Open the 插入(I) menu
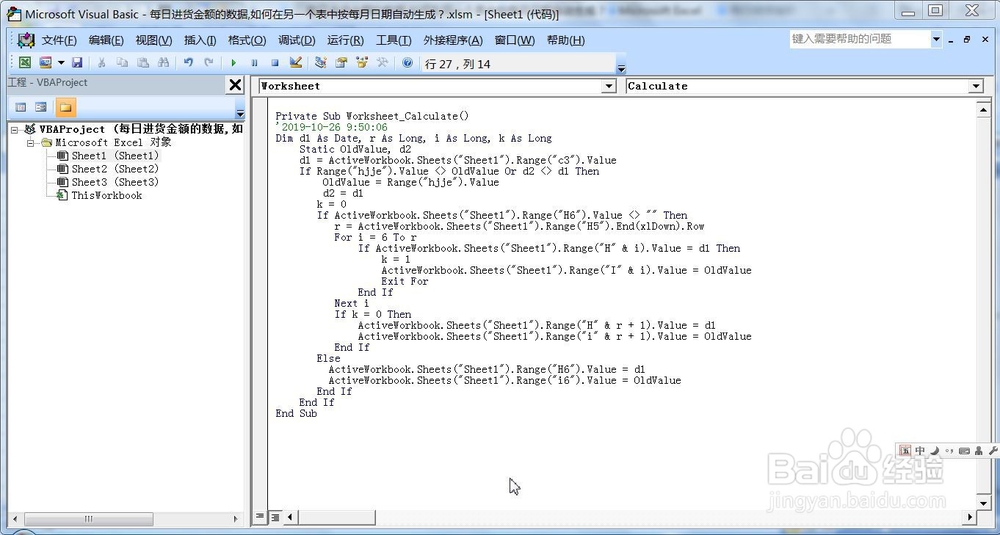 200,40
